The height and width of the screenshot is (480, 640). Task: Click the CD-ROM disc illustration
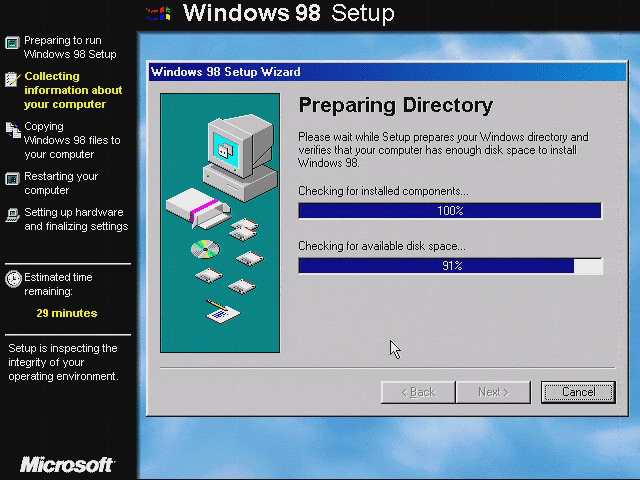coord(205,249)
